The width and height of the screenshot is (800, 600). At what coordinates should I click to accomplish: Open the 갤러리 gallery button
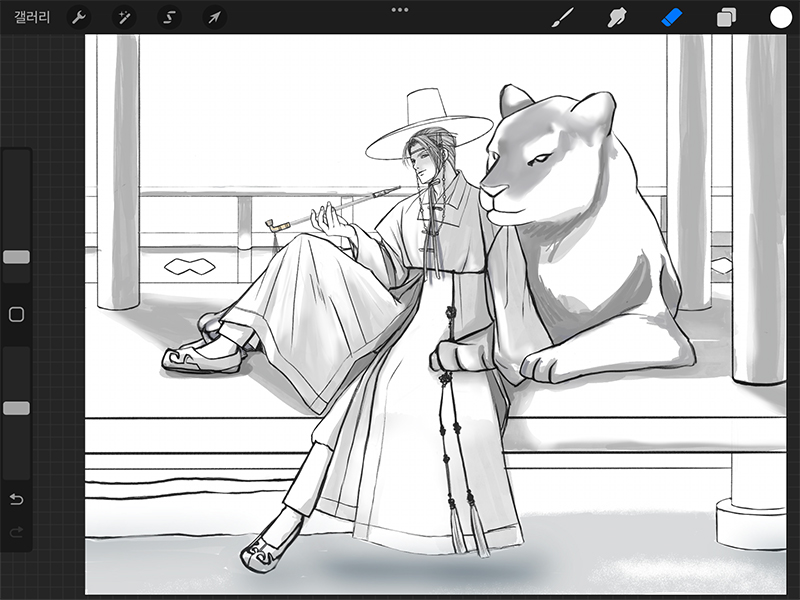pyautogui.click(x=32, y=17)
